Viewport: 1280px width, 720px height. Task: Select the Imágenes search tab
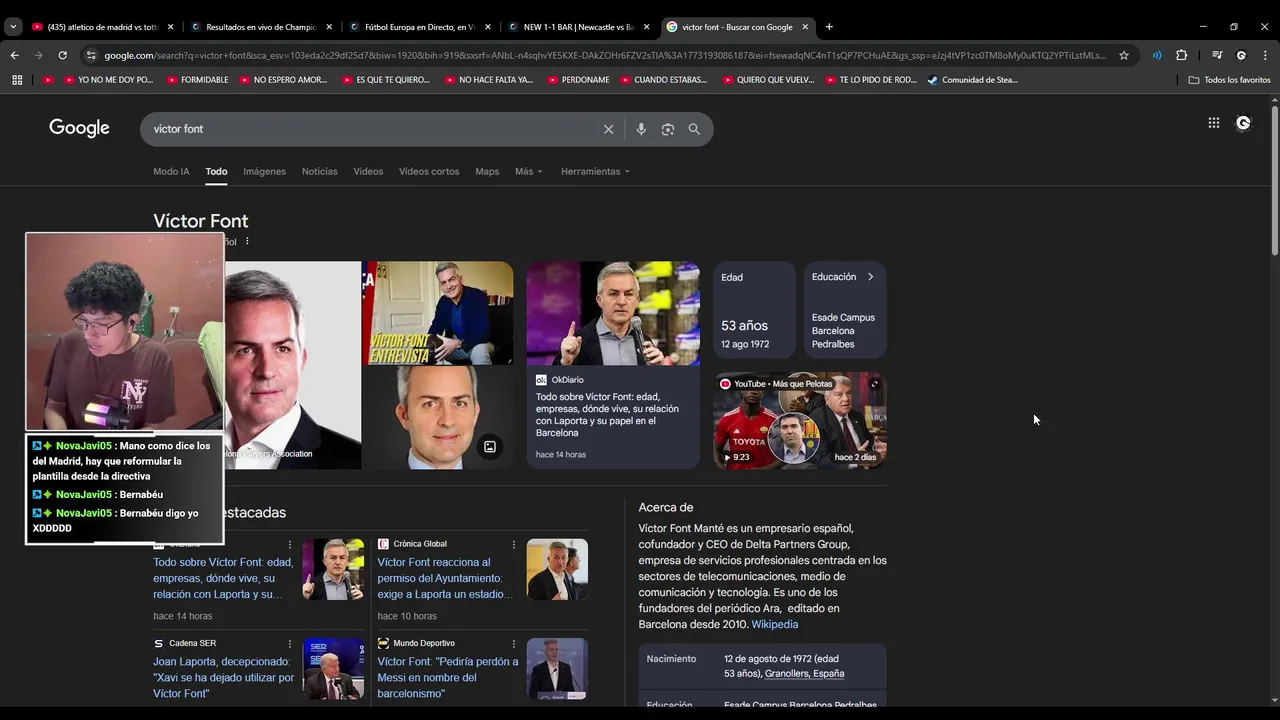click(x=264, y=171)
